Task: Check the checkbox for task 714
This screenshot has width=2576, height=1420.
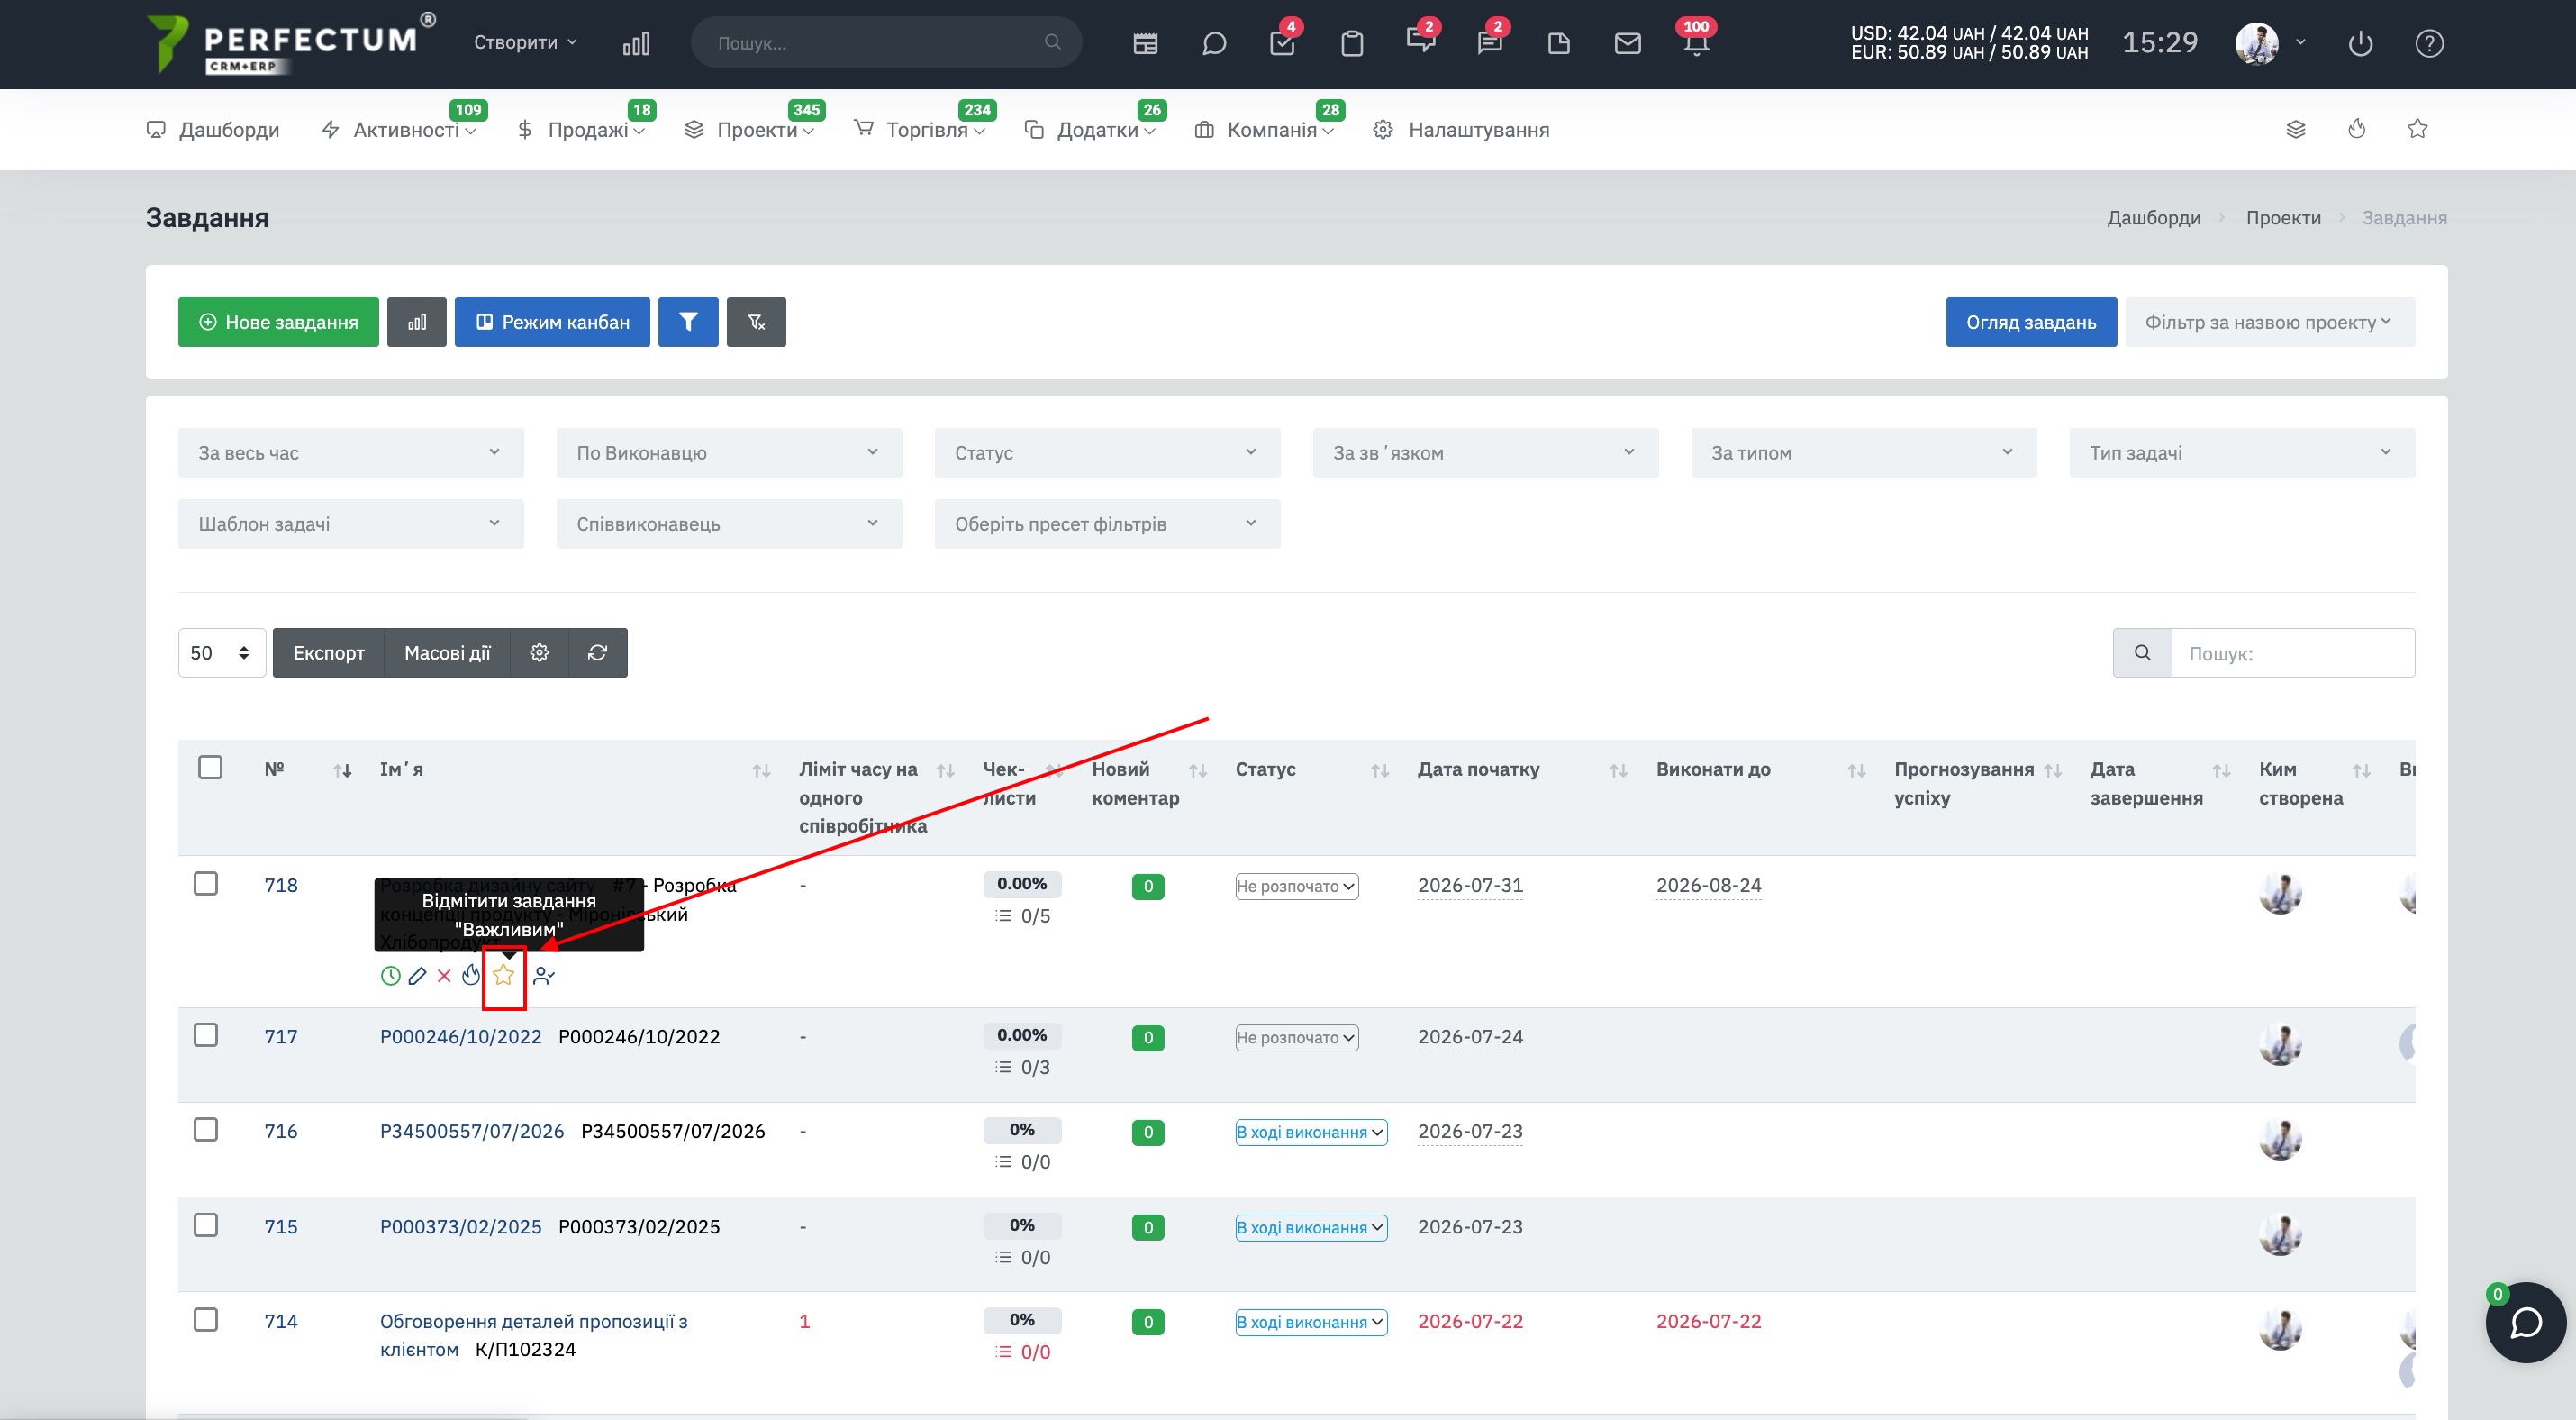Action: click(x=206, y=1320)
